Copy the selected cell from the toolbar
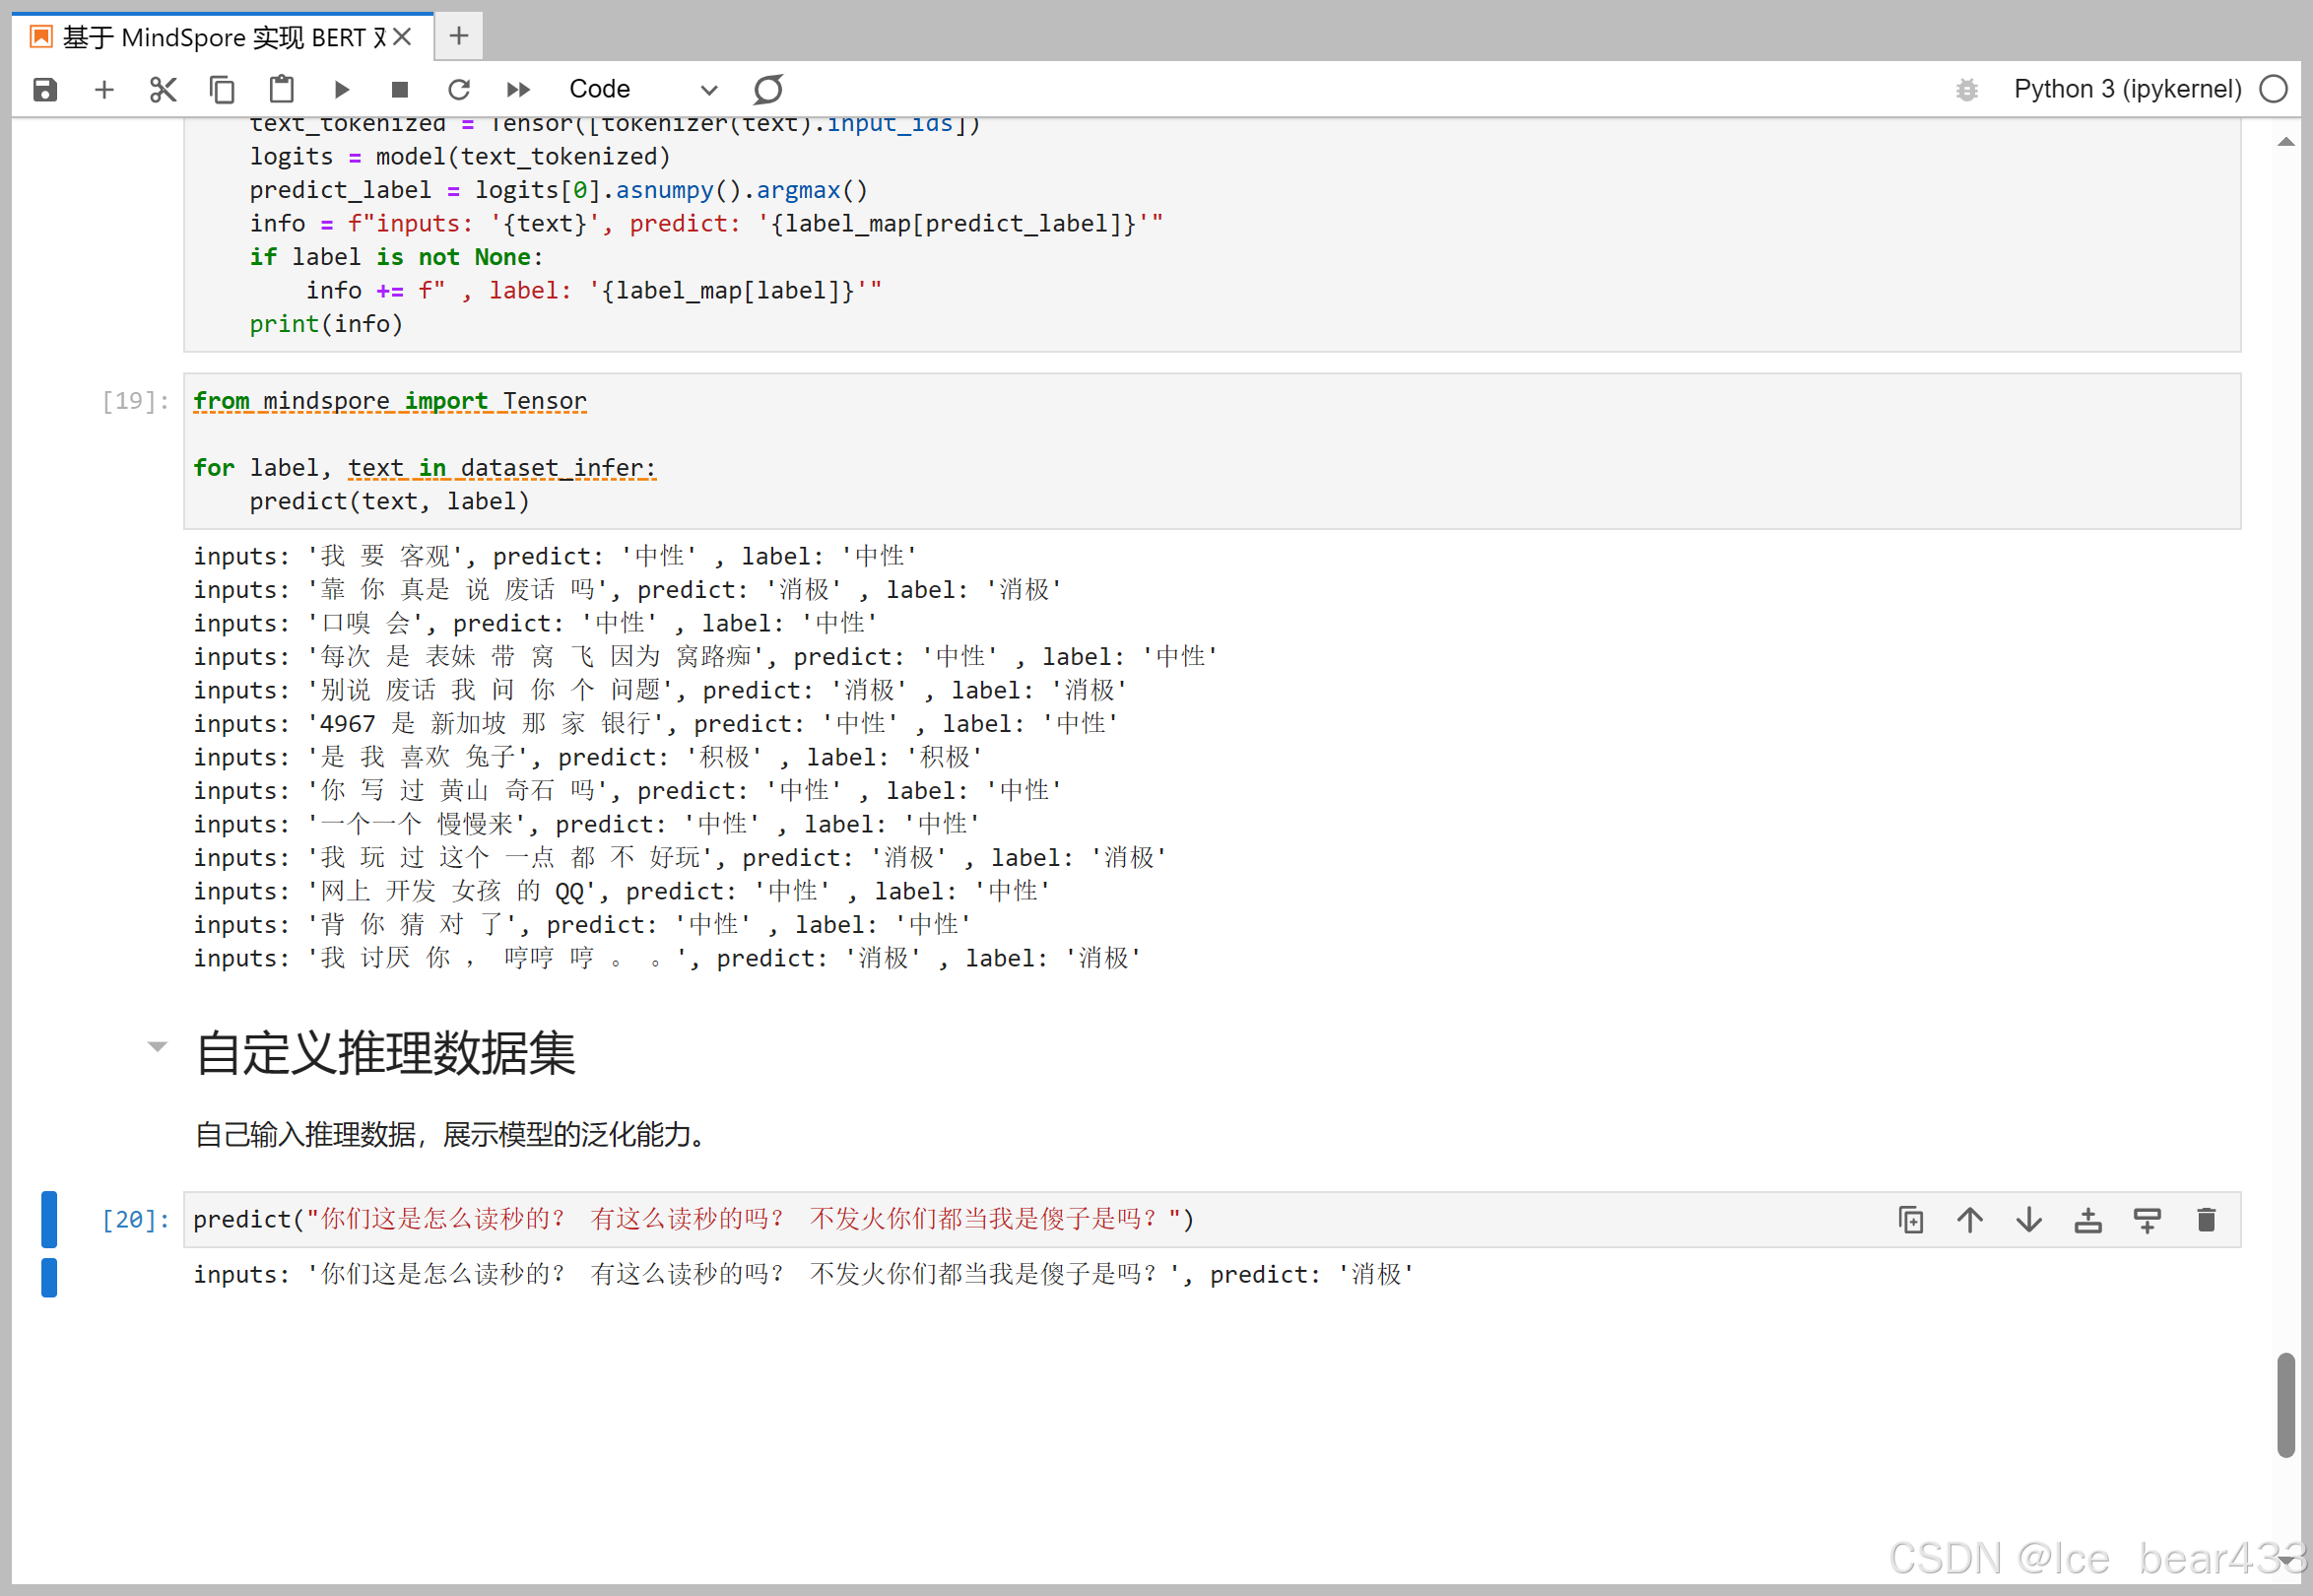The width and height of the screenshot is (2313, 1596). (222, 90)
